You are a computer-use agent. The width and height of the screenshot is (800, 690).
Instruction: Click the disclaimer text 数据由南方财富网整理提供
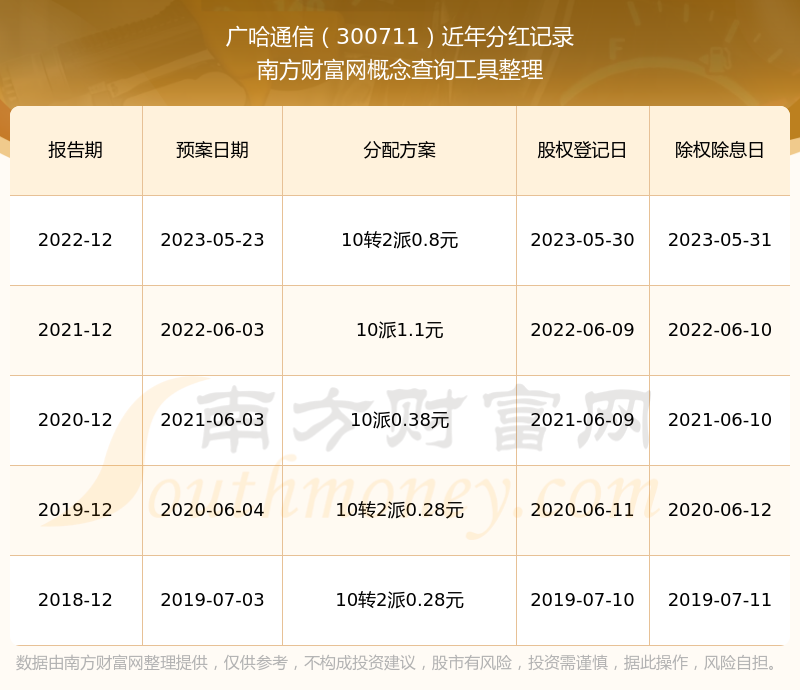coord(112,663)
